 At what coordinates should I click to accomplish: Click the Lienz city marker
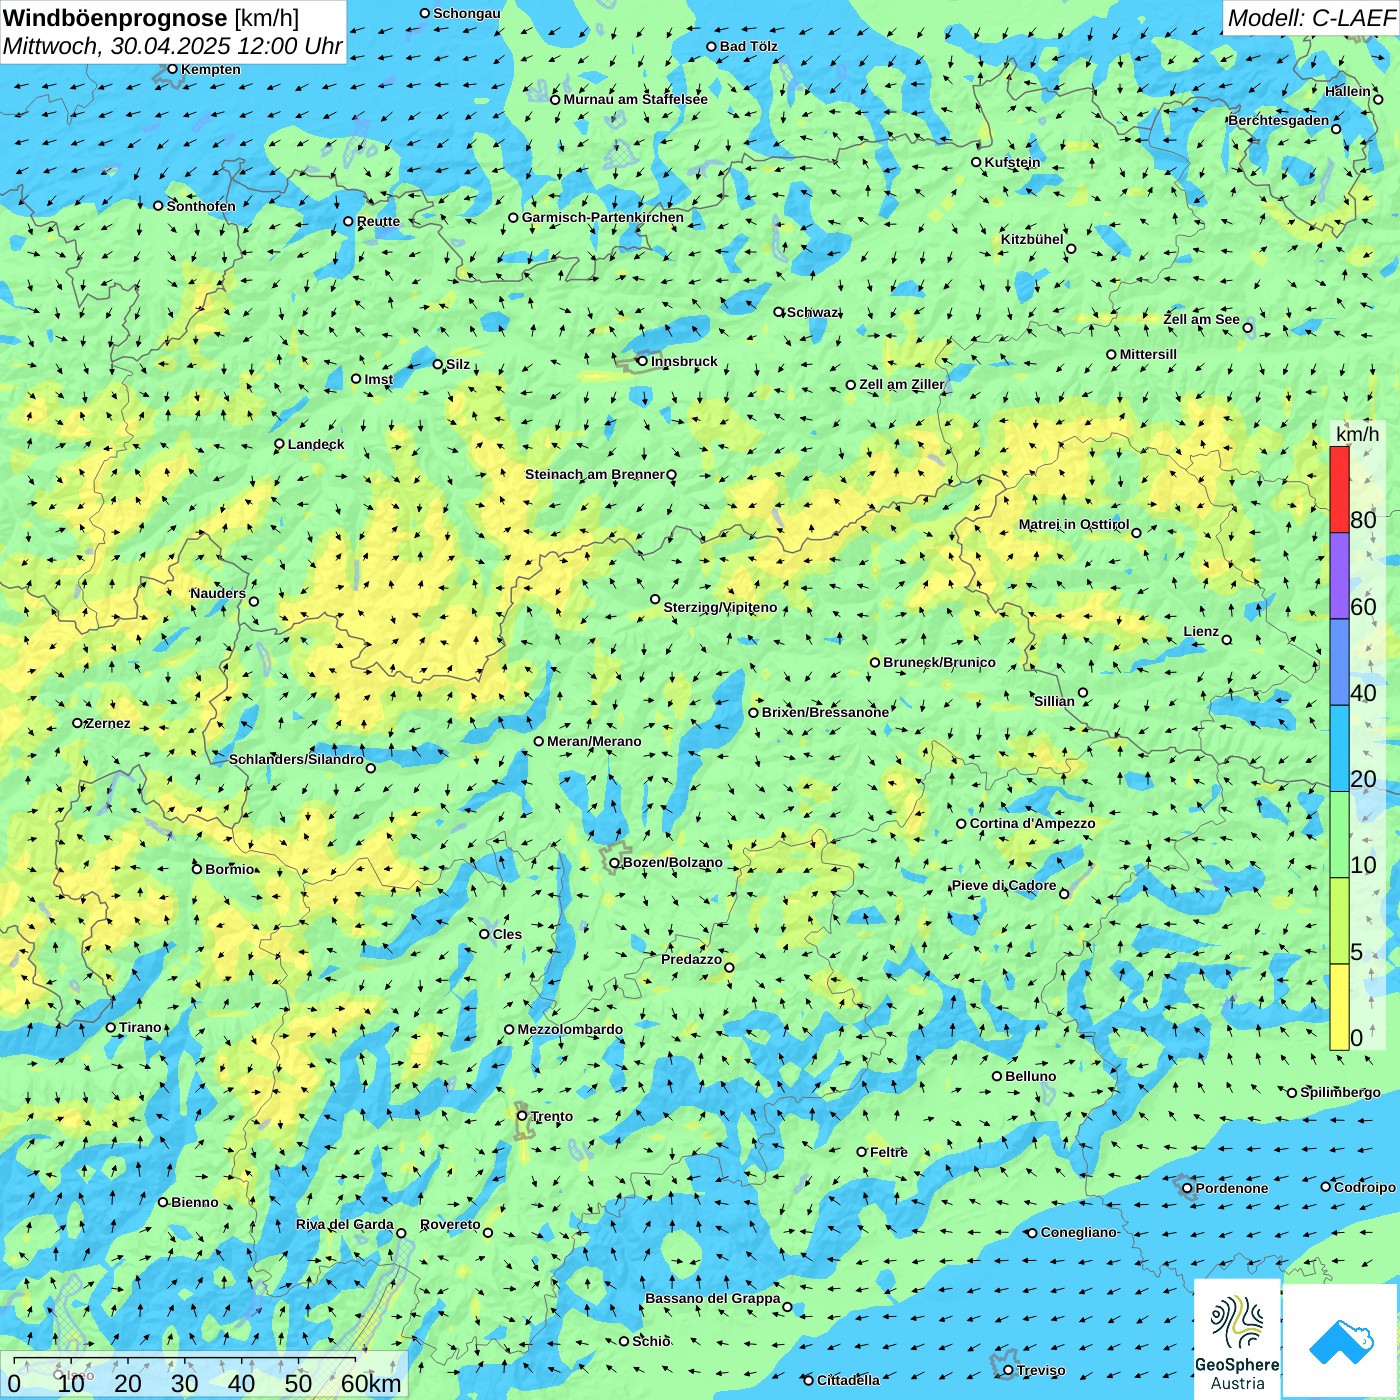[x=1227, y=640]
